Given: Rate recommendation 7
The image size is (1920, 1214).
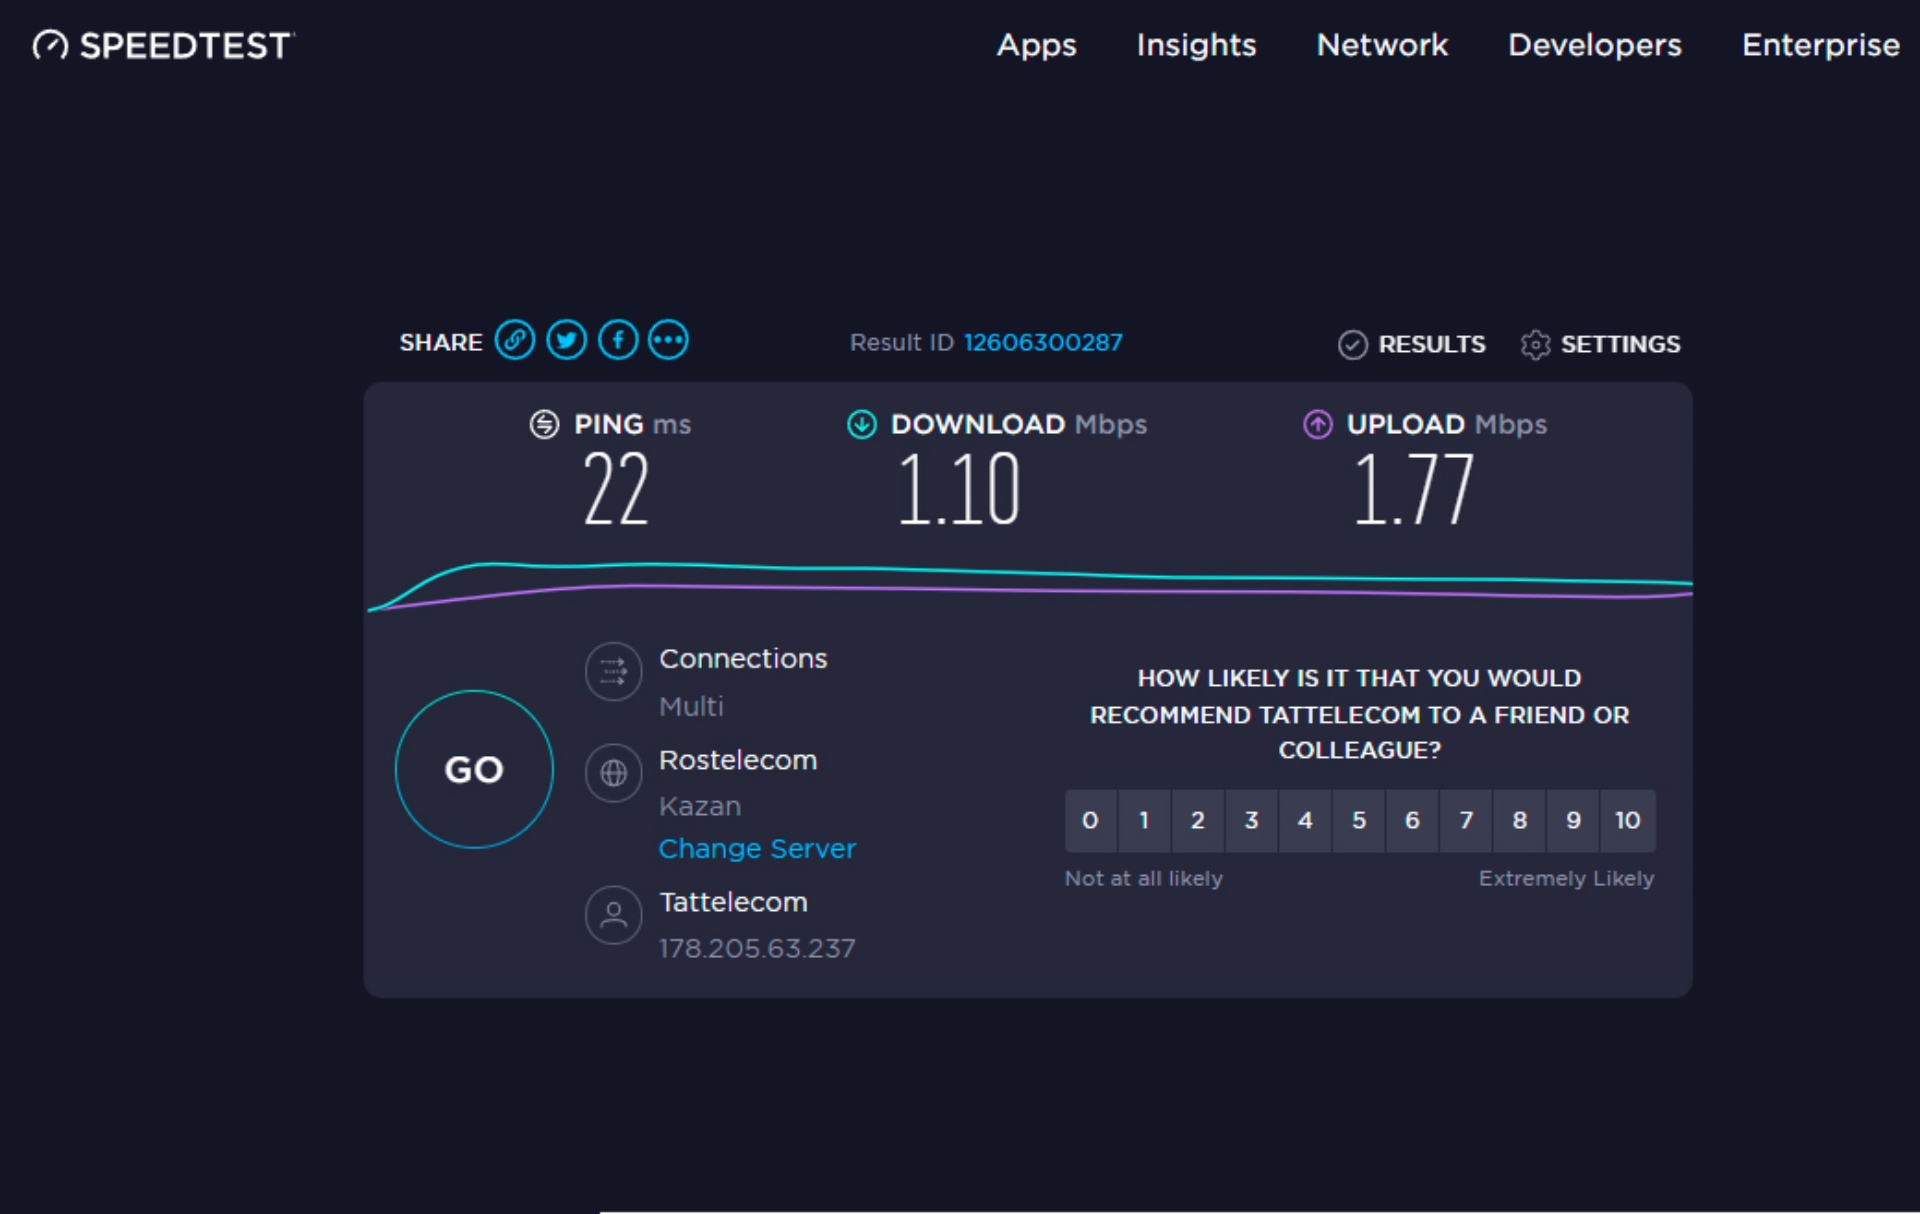Looking at the screenshot, I should pyautogui.click(x=1466, y=820).
